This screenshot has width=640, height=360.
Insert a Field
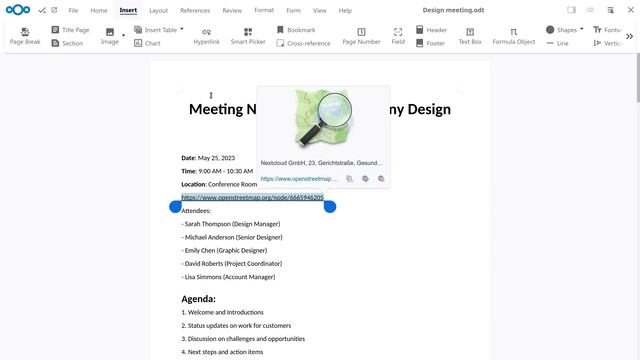tap(398, 36)
